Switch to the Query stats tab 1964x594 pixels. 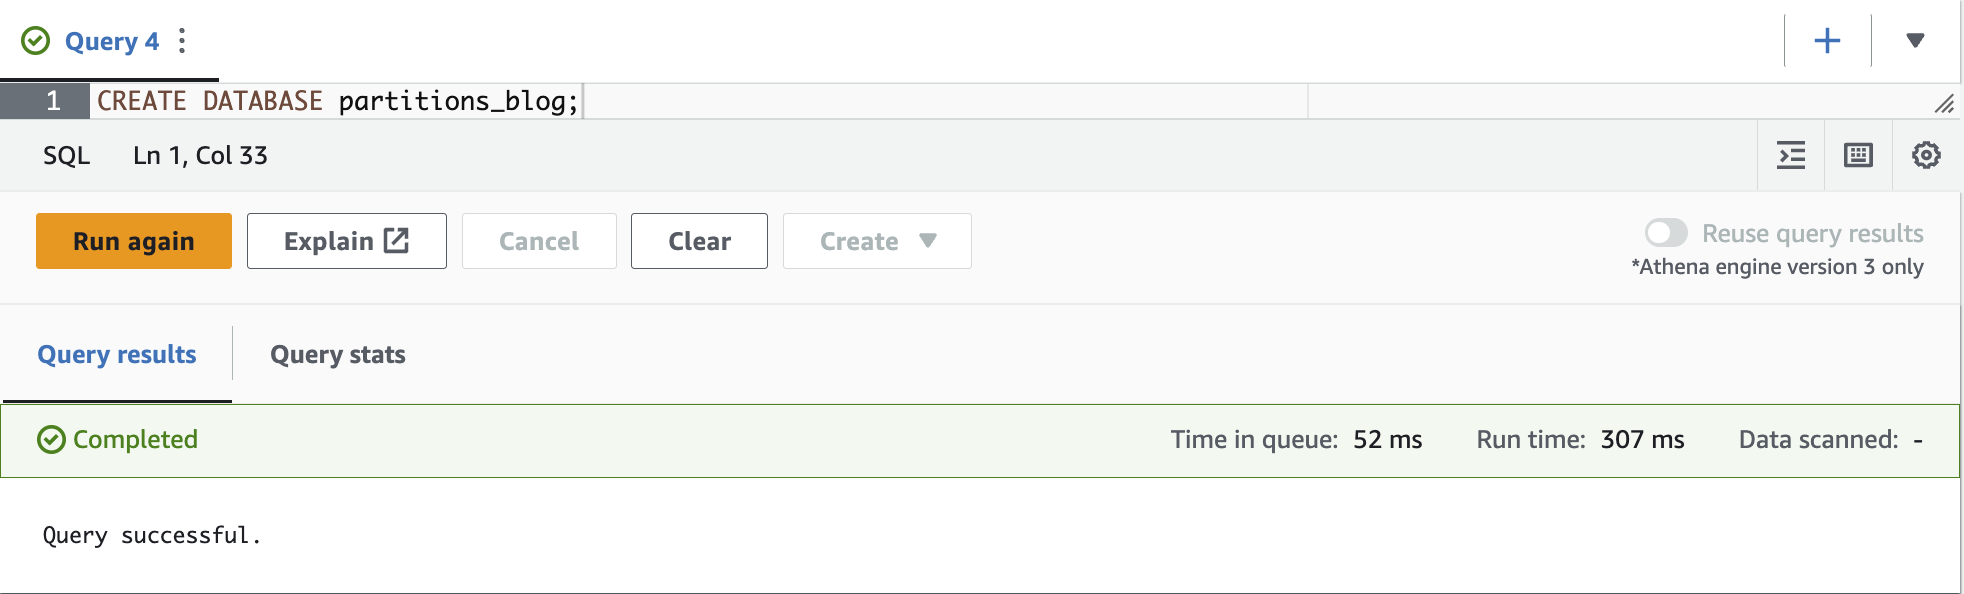click(x=338, y=355)
